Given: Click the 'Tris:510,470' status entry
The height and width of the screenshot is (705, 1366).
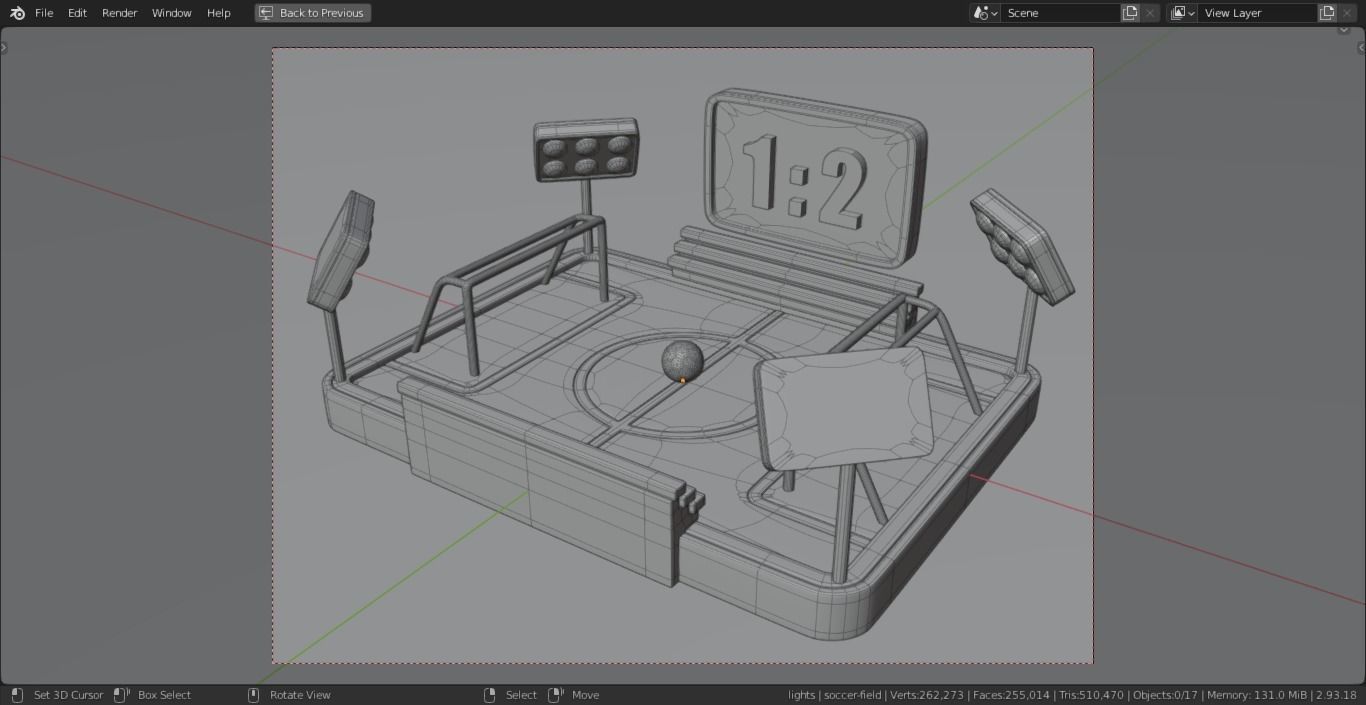Looking at the screenshot, I should coord(1092,695).
